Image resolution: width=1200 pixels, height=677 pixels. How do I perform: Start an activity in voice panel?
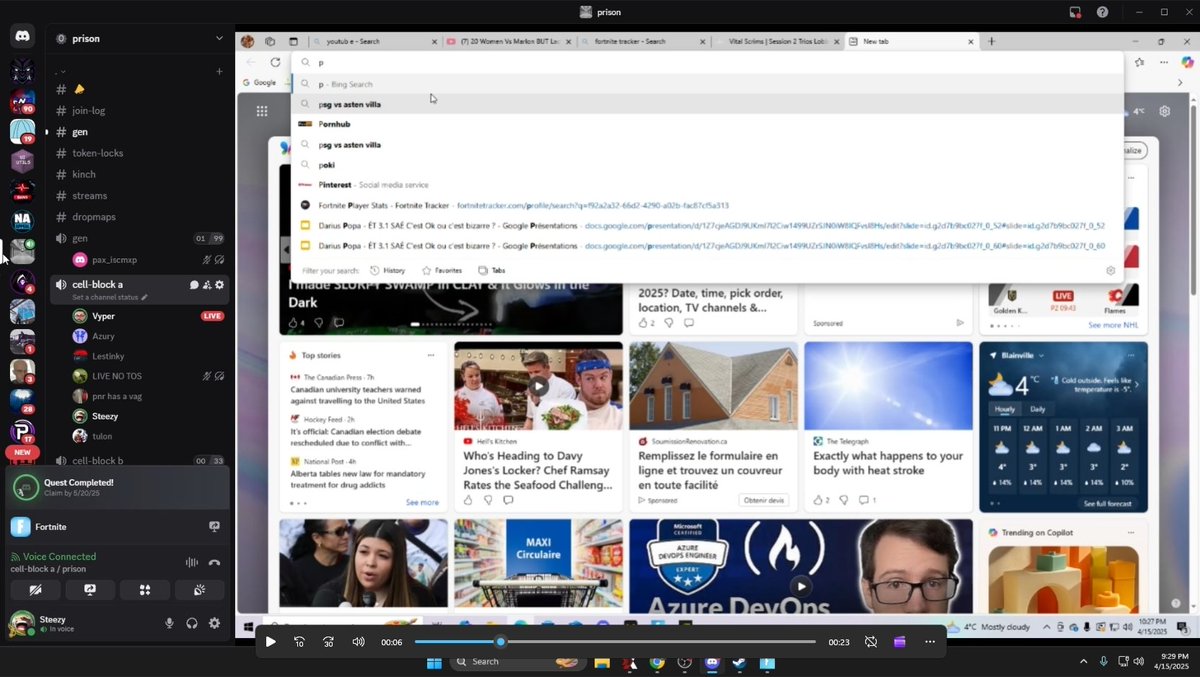pyautogui.click(x=145, y=590)
